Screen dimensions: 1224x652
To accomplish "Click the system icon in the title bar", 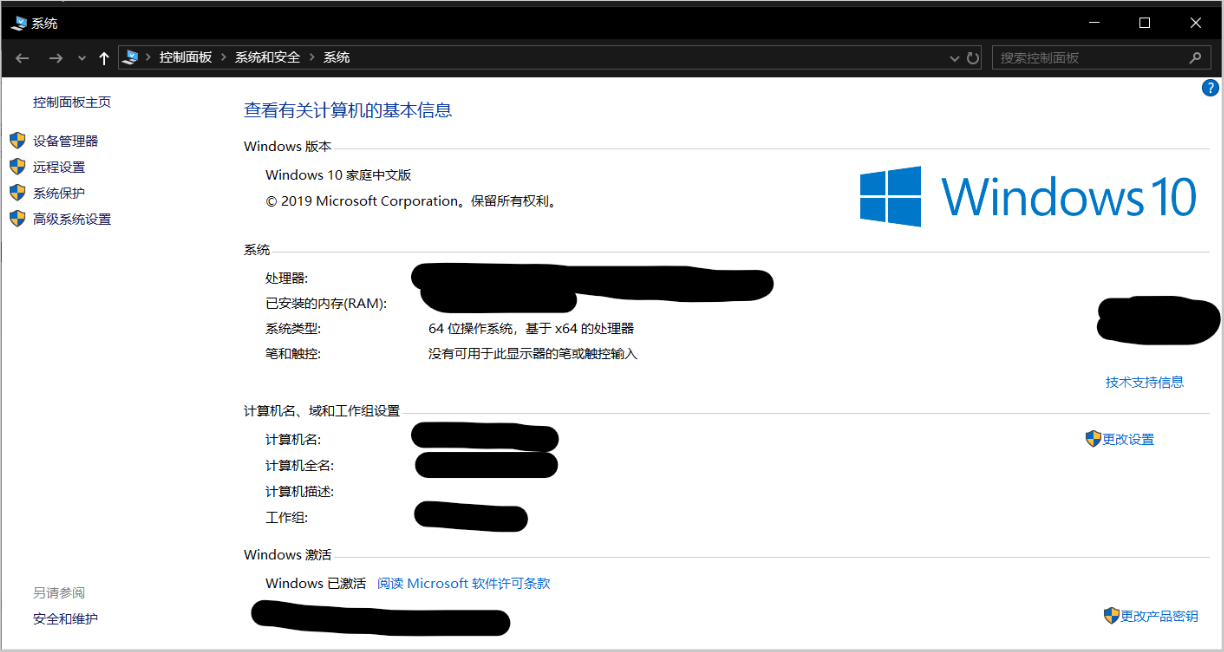I will coord(19,22).
